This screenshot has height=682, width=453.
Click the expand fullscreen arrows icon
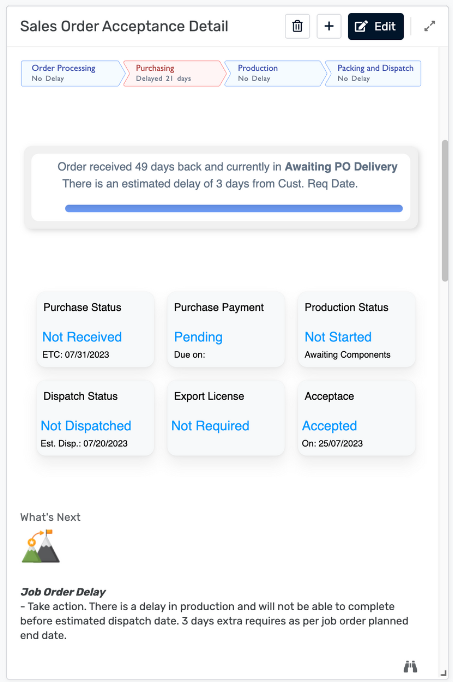[430, 27]
